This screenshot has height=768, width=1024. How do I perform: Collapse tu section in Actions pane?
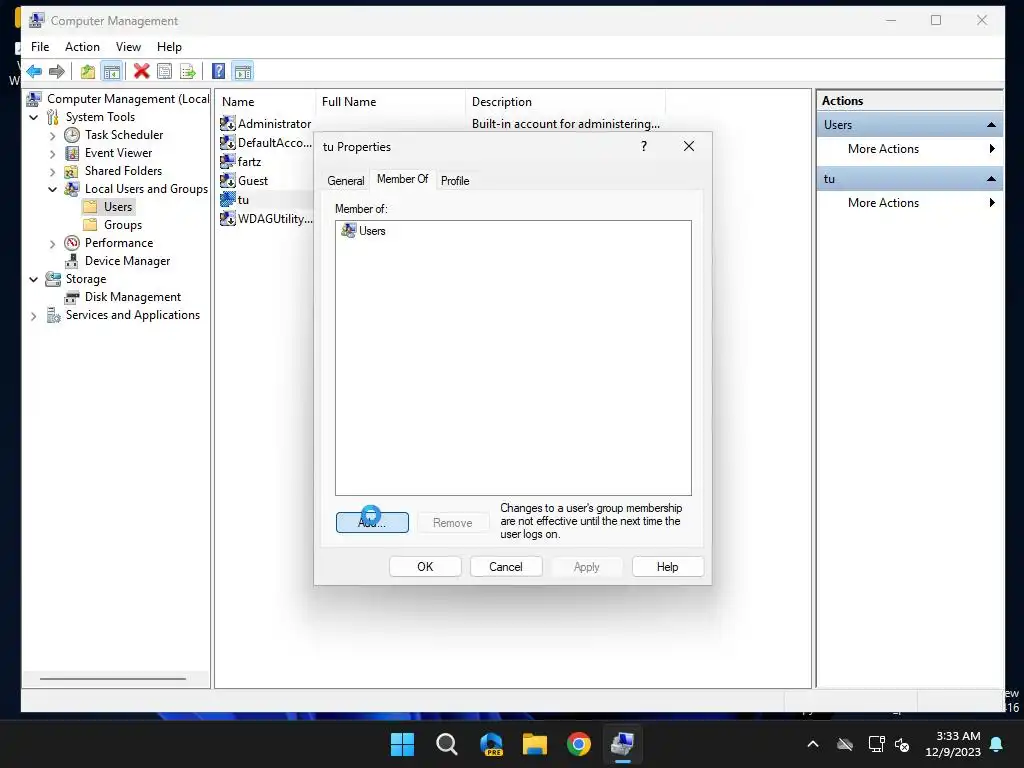[x=991, y=179]
